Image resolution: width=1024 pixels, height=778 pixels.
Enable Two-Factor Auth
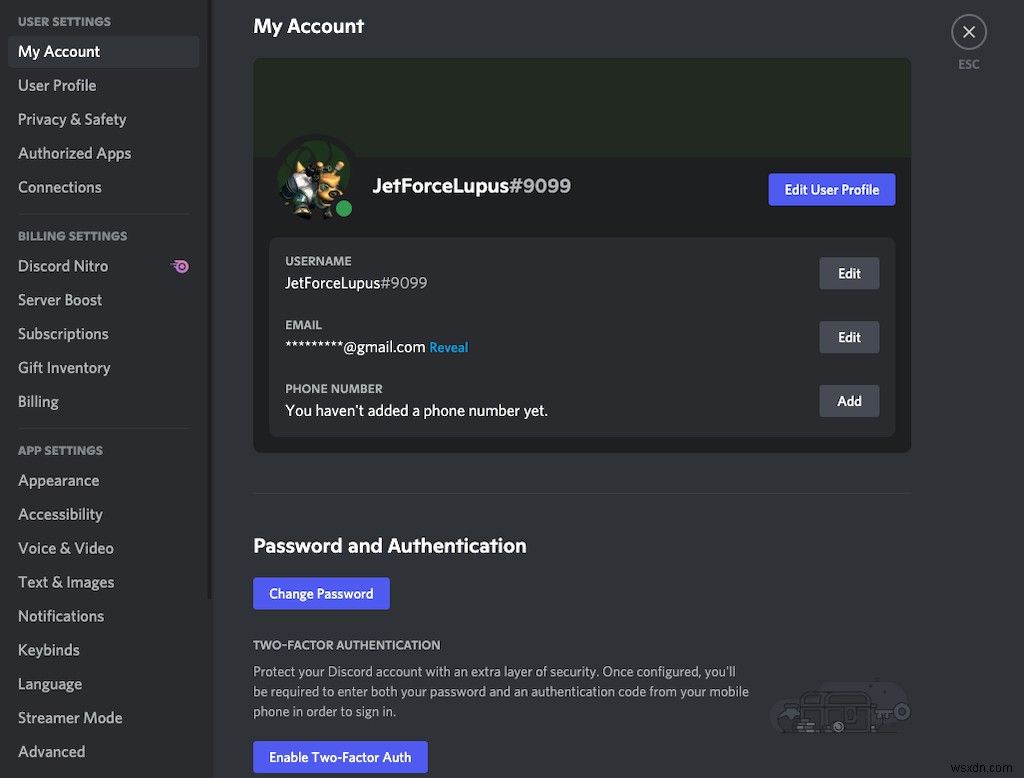340,757
